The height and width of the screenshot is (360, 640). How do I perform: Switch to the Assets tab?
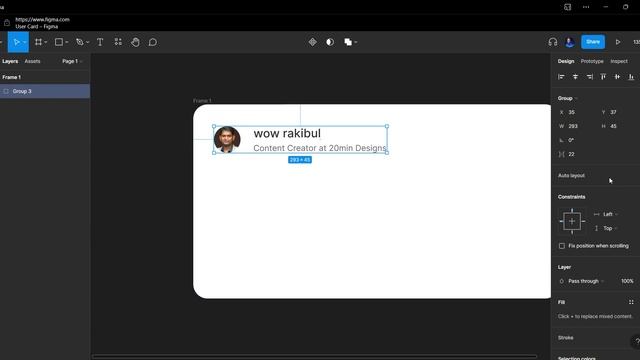pyautogui.click(x=33, y=61)
